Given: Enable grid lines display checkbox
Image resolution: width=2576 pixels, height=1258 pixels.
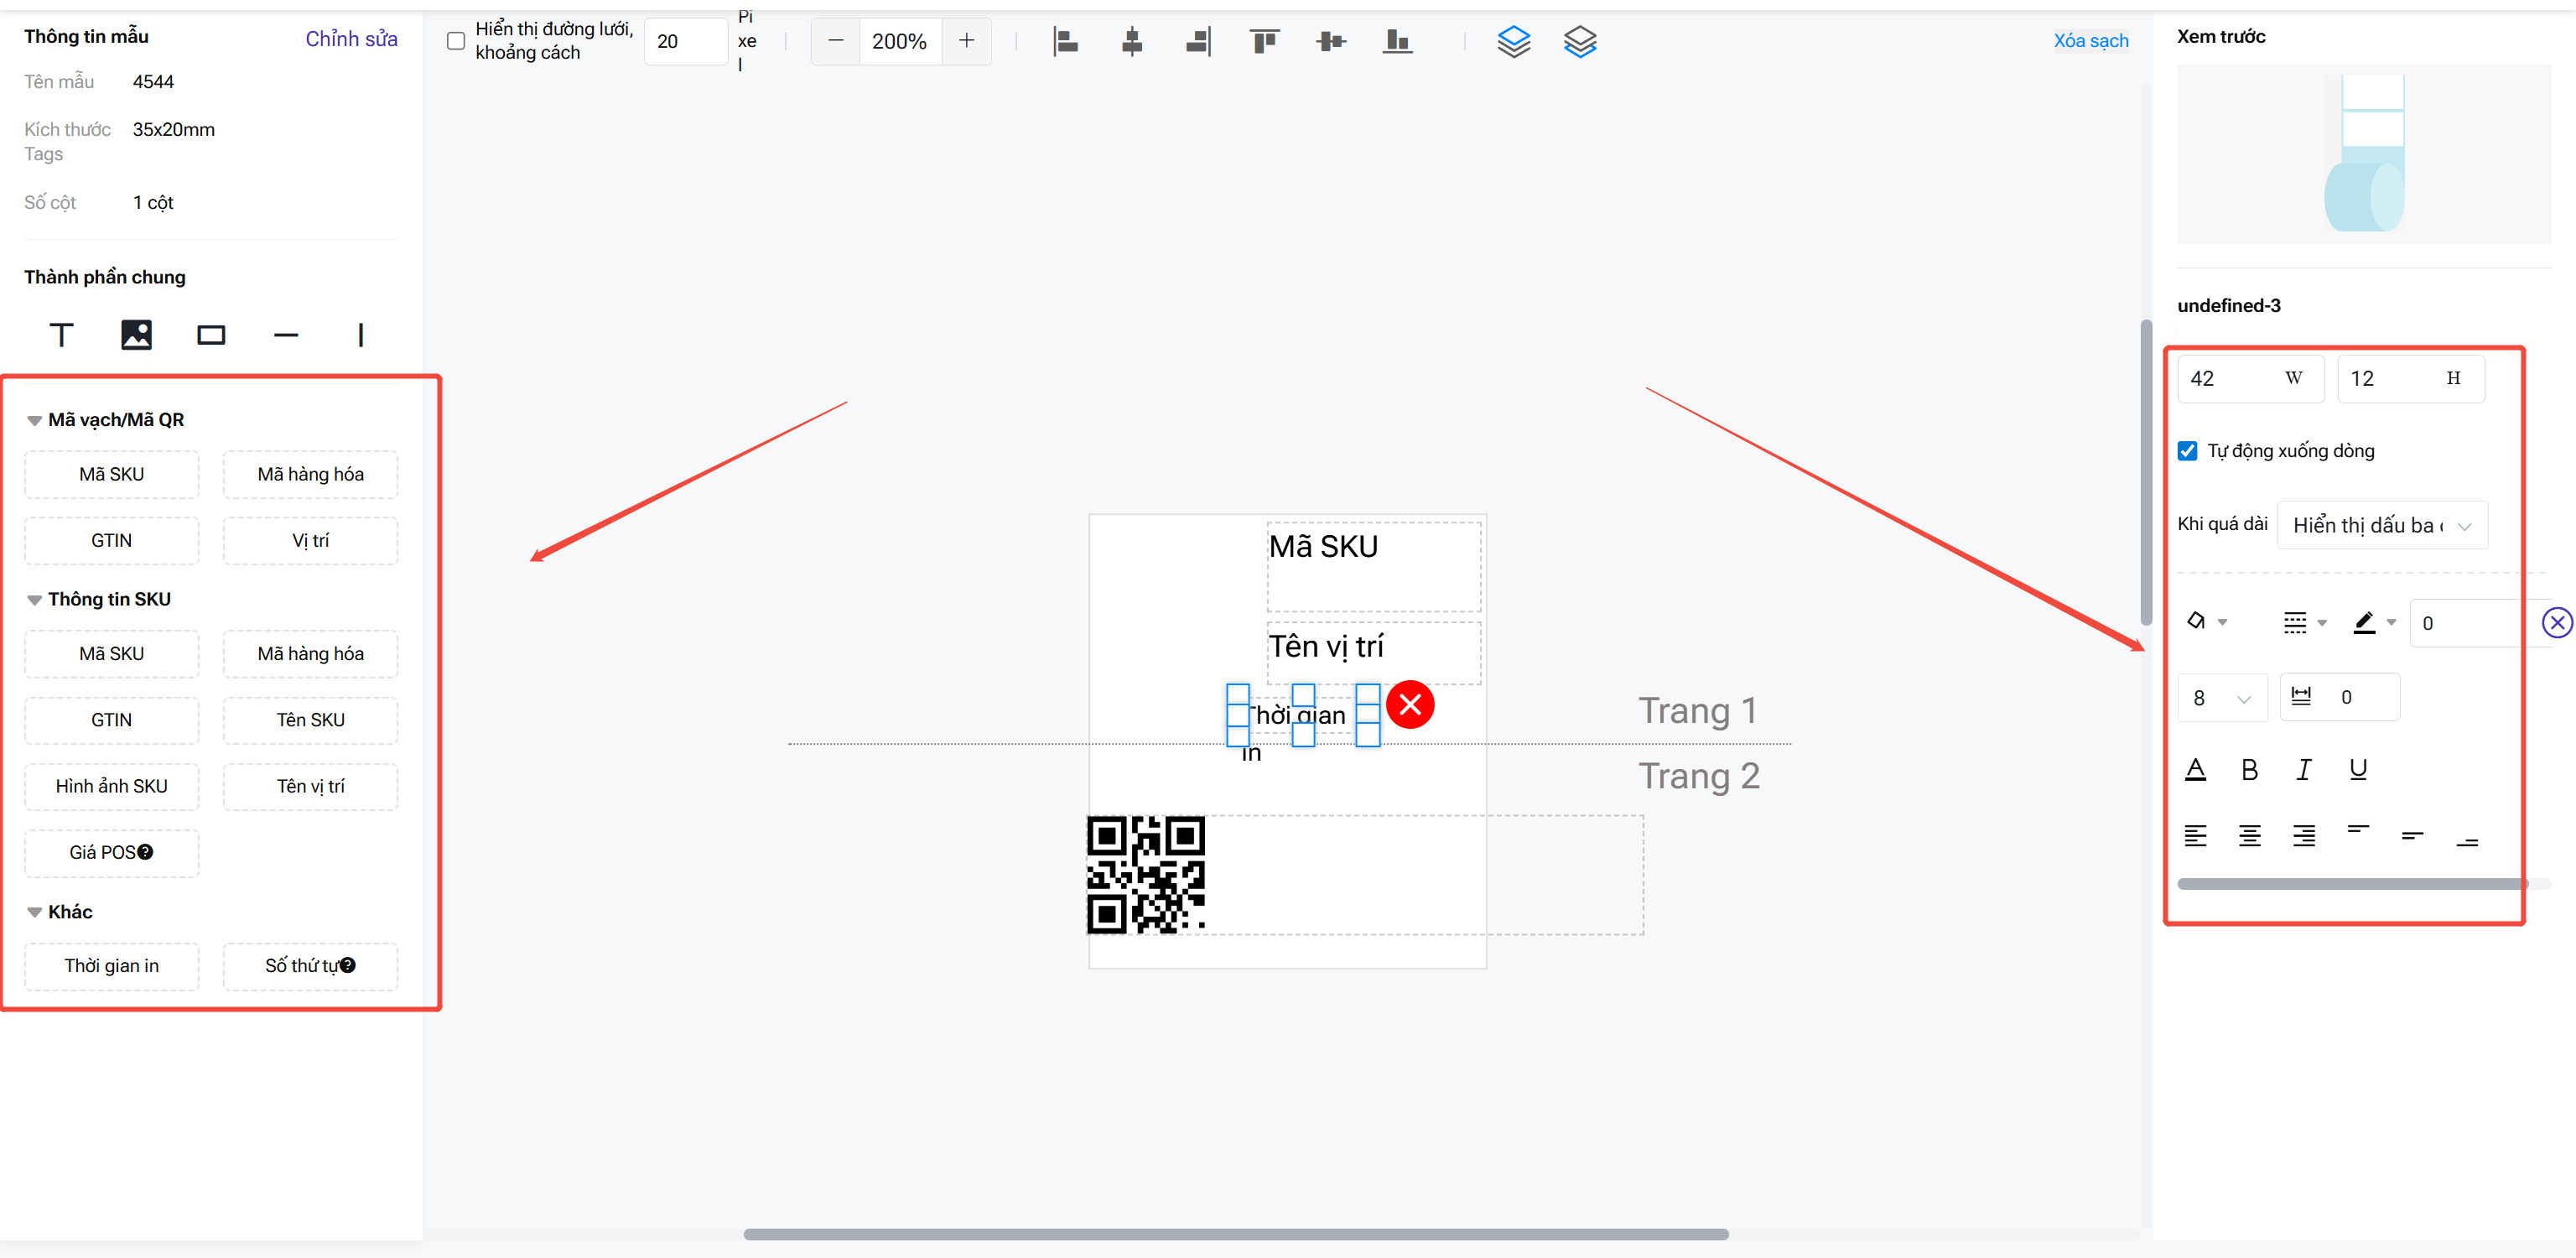Looking at the screenshot, I should point(456,41).
